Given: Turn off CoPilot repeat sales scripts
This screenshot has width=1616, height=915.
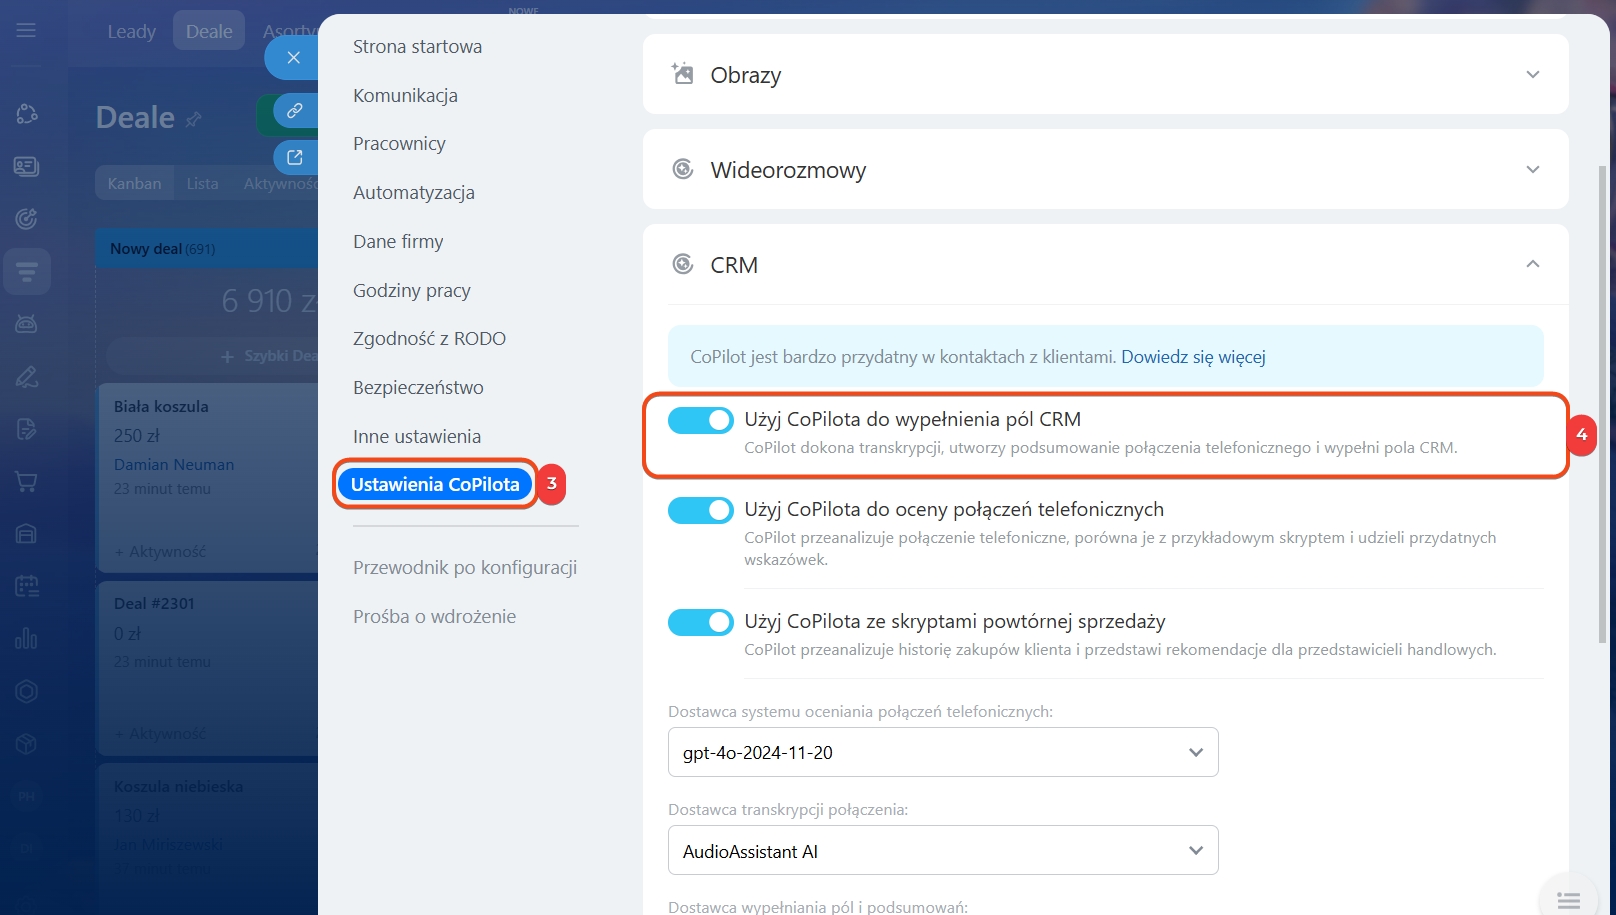Looking at the screenshot, I should (700, 622).
